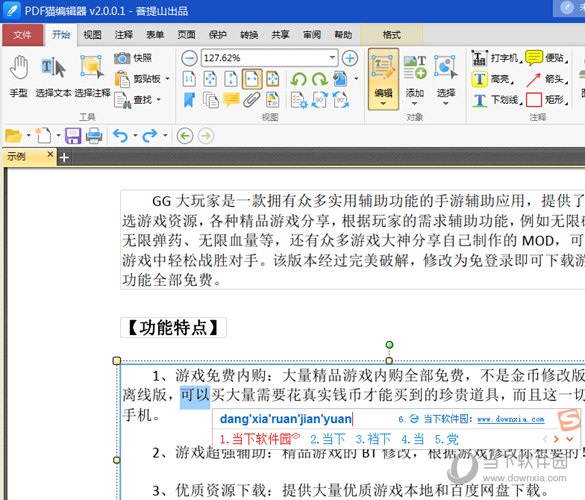
Task: Expand the redo history dropdown arrow
Action: pos(165,136)
